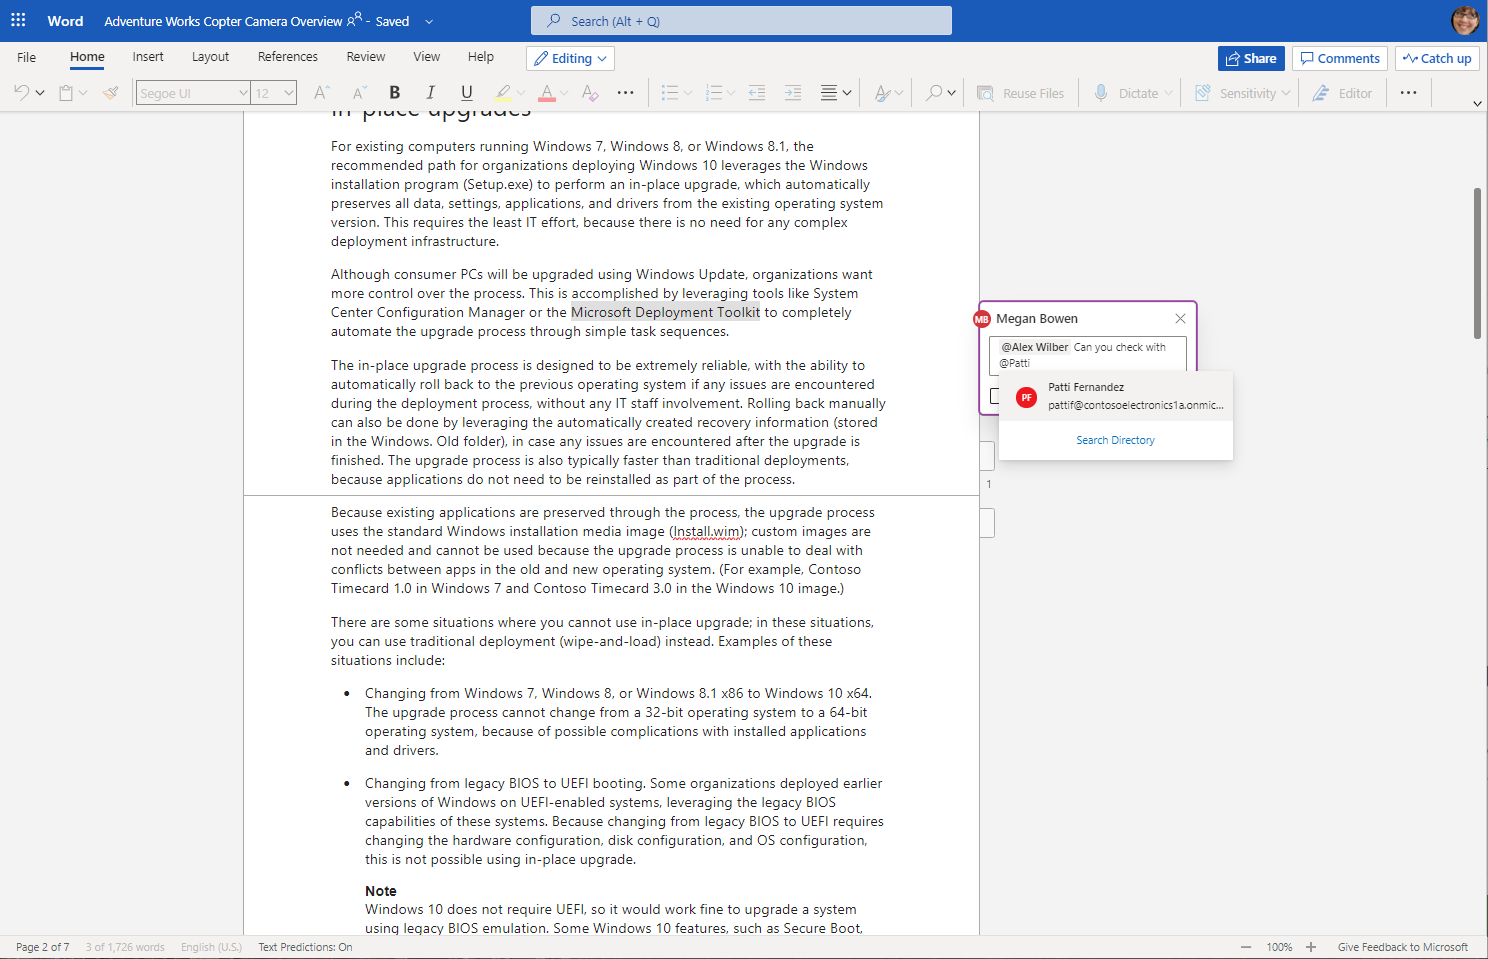Click the zoom in plus button
Viewport: 1488px width, 959px height.
(x=1311, y=947)
